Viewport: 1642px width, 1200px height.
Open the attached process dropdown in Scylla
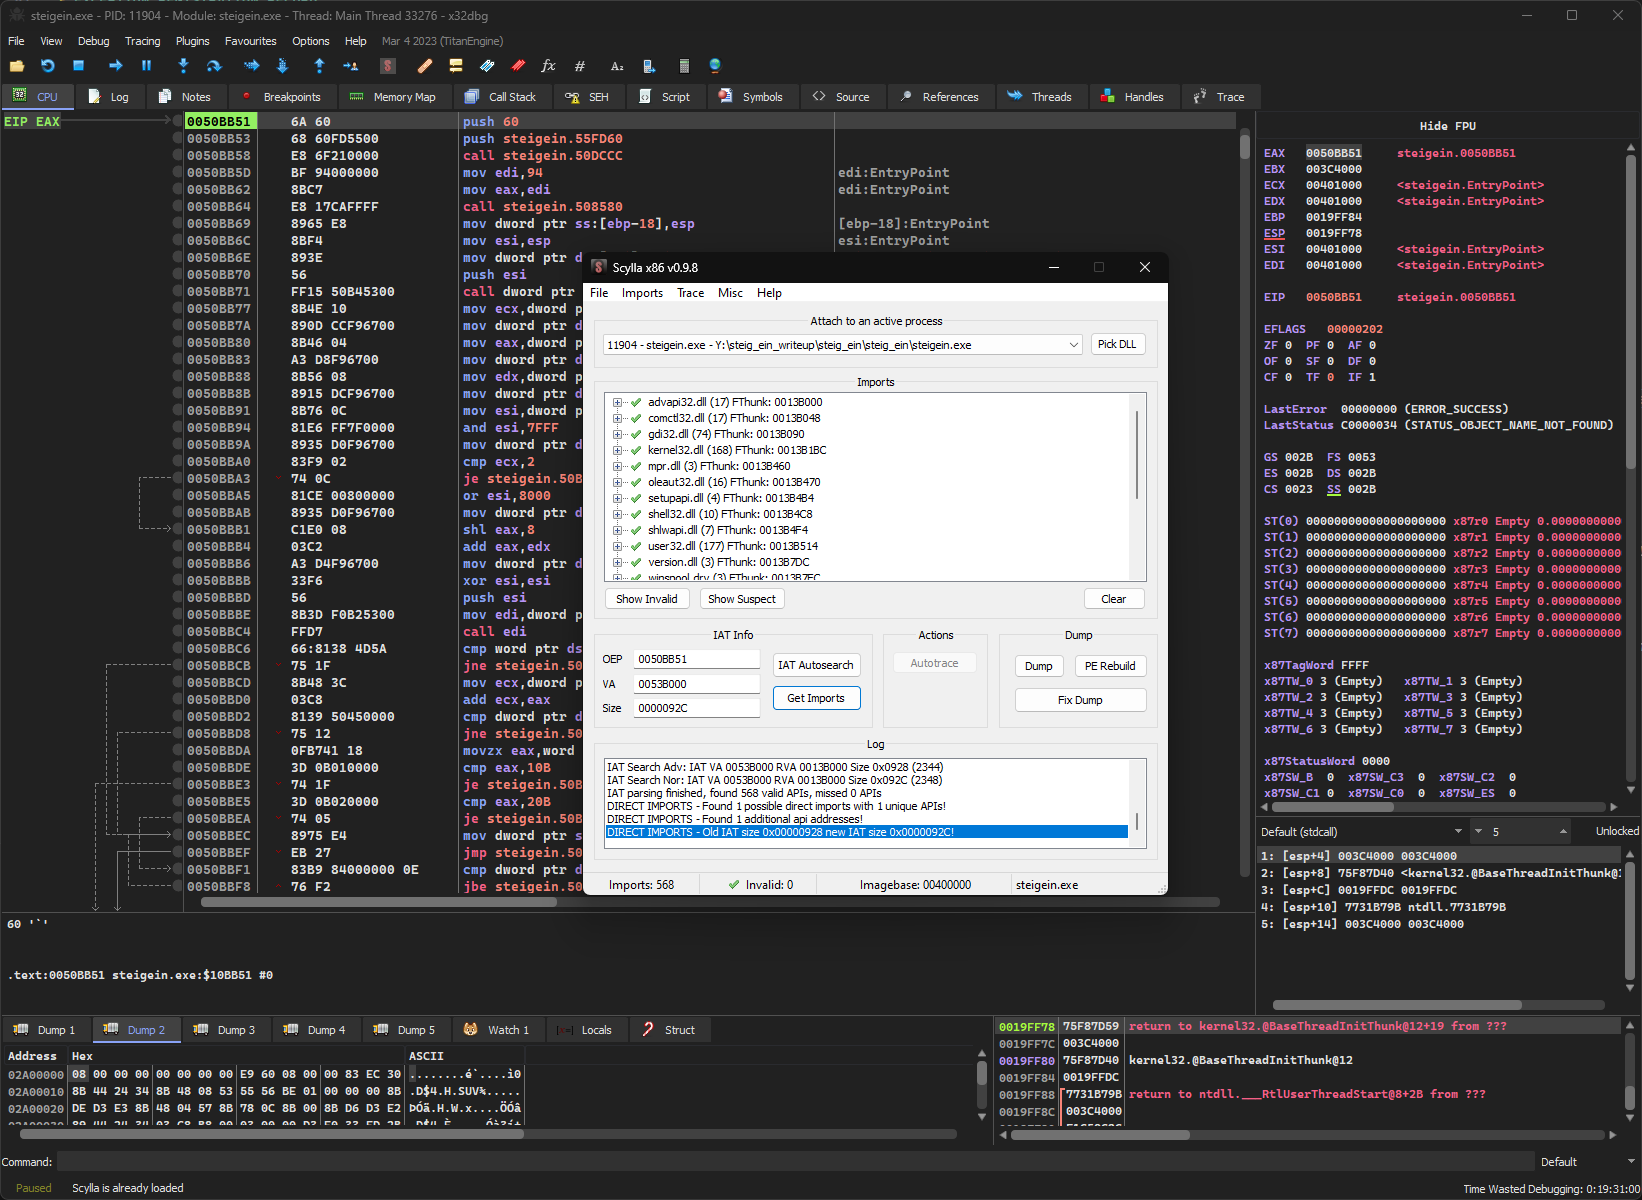point(1073,345)
